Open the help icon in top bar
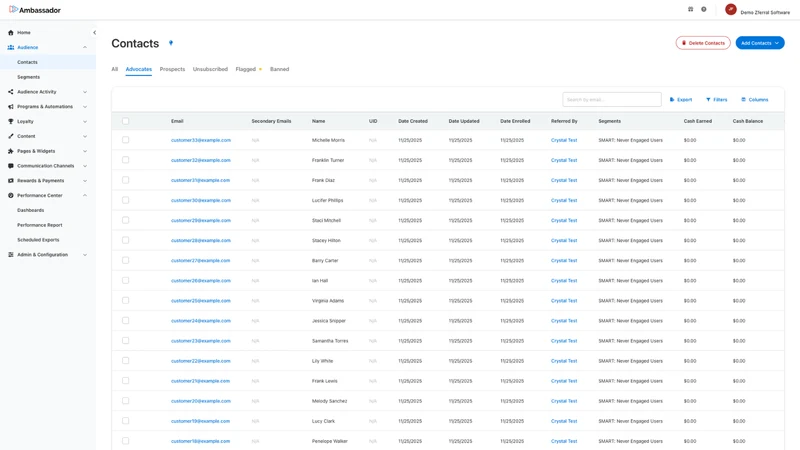Screen dimensions: 800x450 (704, 9)
